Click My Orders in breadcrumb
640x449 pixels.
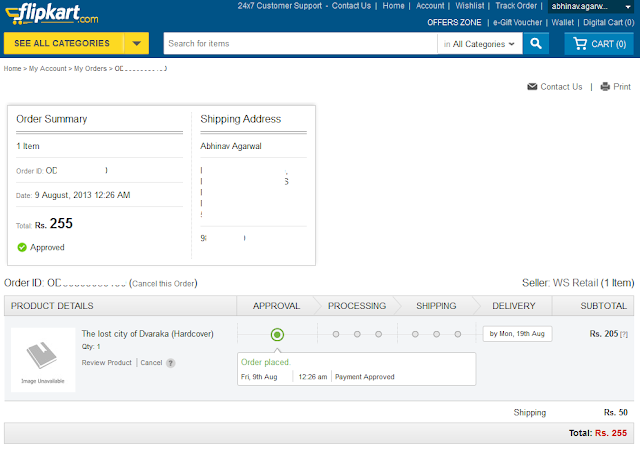(90, 69)
